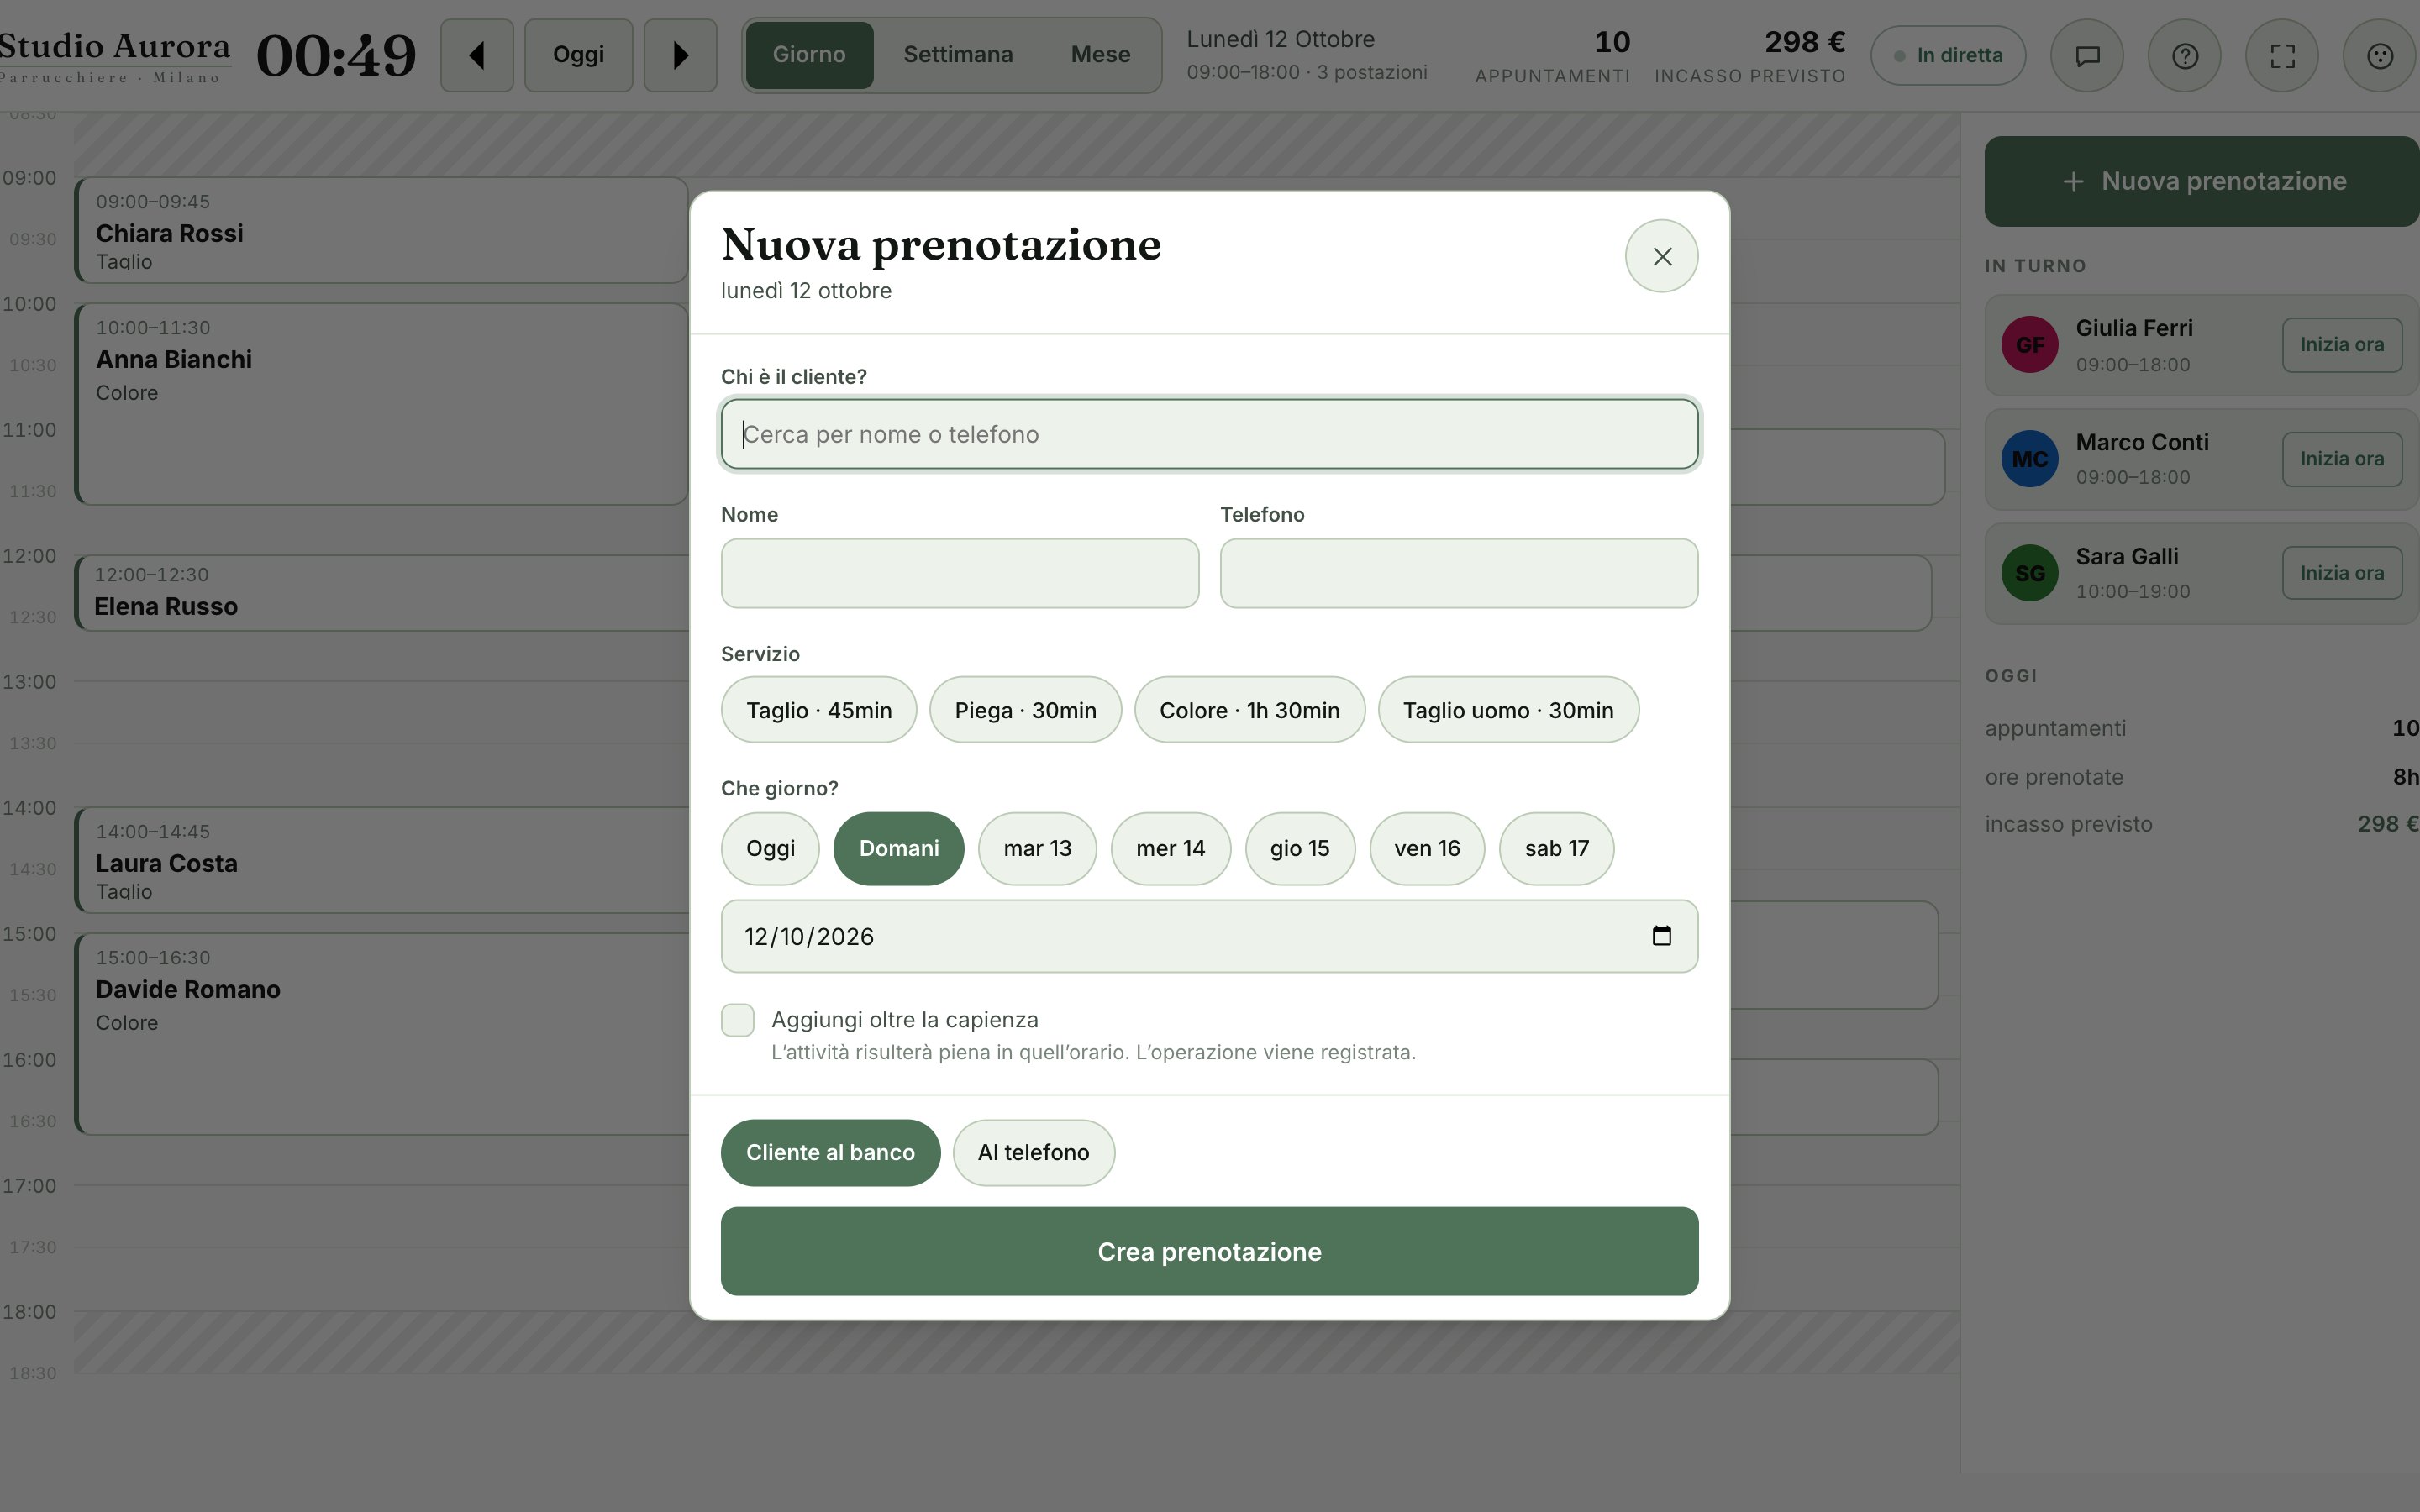Click the Studio Aurora logo
The width and height of the screenshot is (2420, 1512).
pos(115,56)
